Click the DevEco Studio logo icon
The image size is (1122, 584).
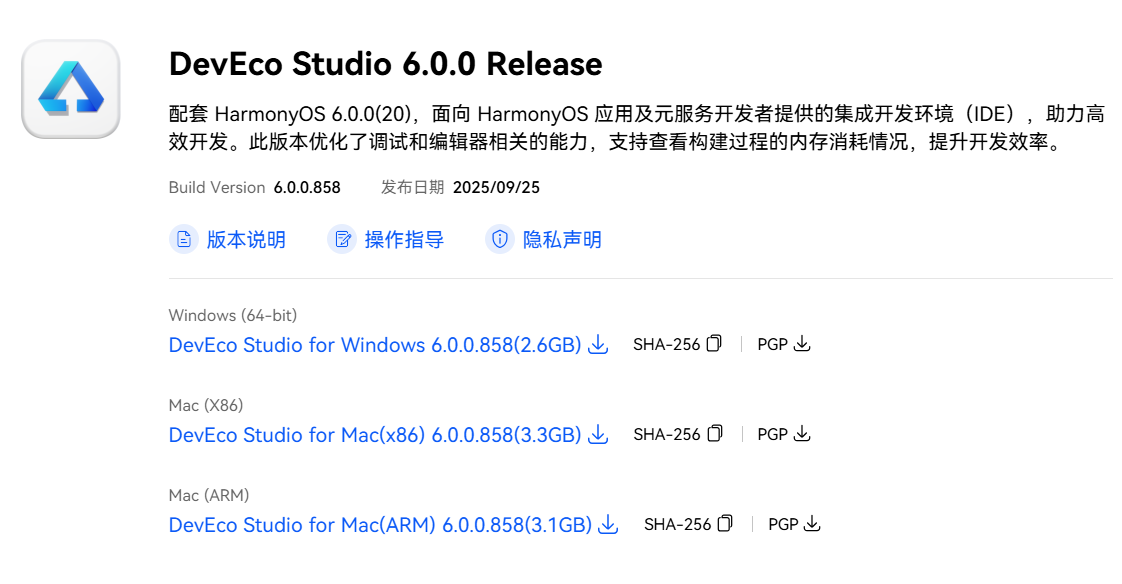71,89
